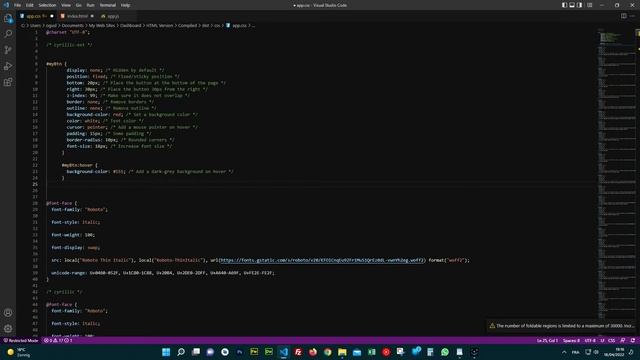Split the editor to the right
Image resolution: width=640 pixels, height=360 pixels.
click(624, 16)
